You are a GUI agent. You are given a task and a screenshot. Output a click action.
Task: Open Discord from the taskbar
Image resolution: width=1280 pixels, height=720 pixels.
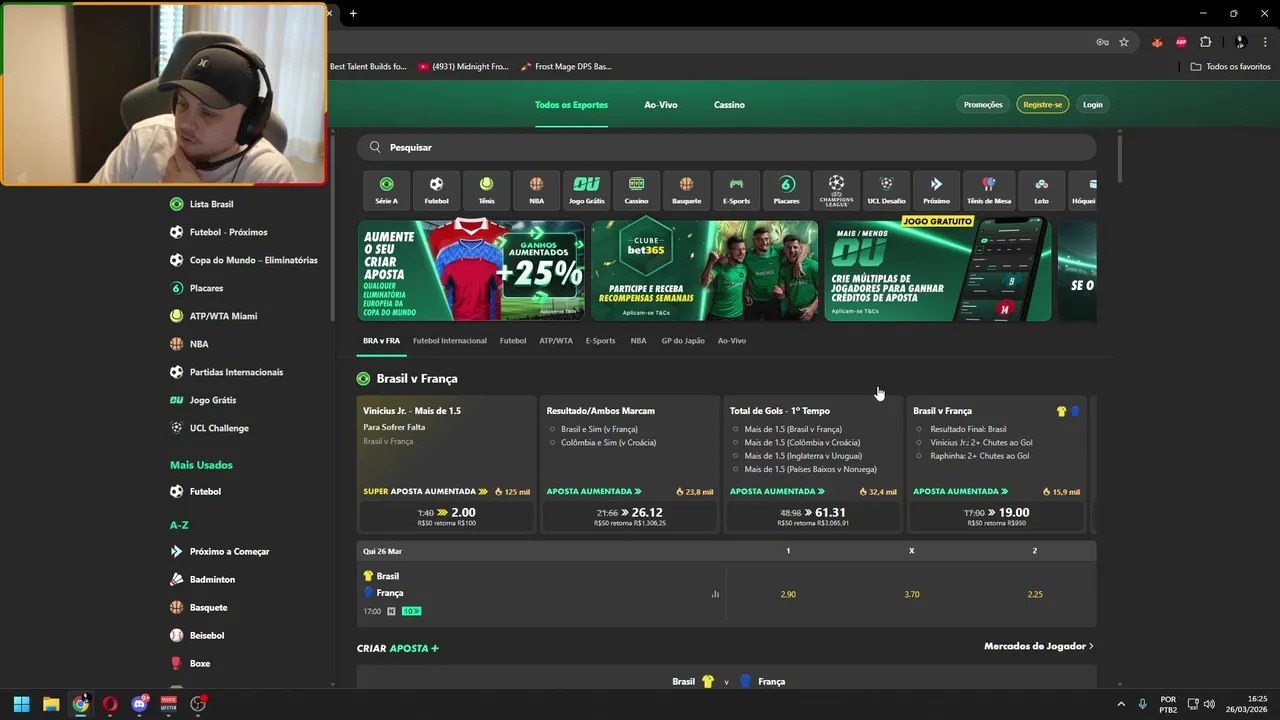(139, 704)
